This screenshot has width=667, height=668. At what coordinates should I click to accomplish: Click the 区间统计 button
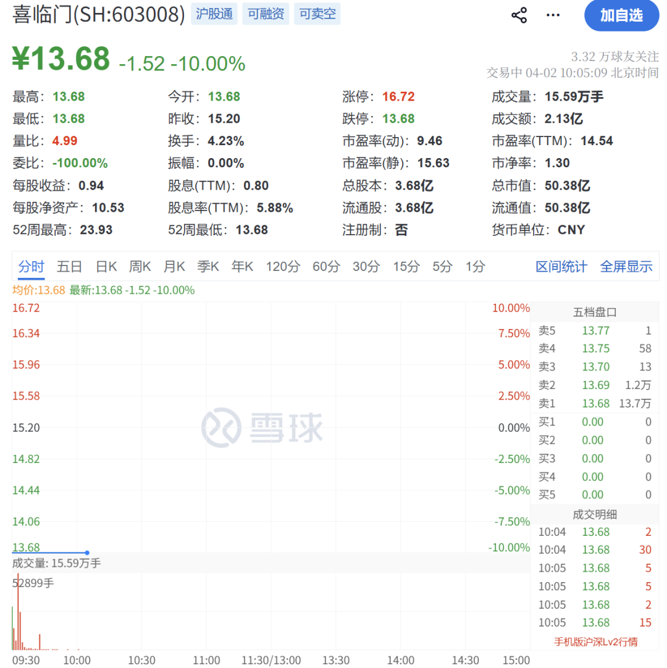(561, 266)
